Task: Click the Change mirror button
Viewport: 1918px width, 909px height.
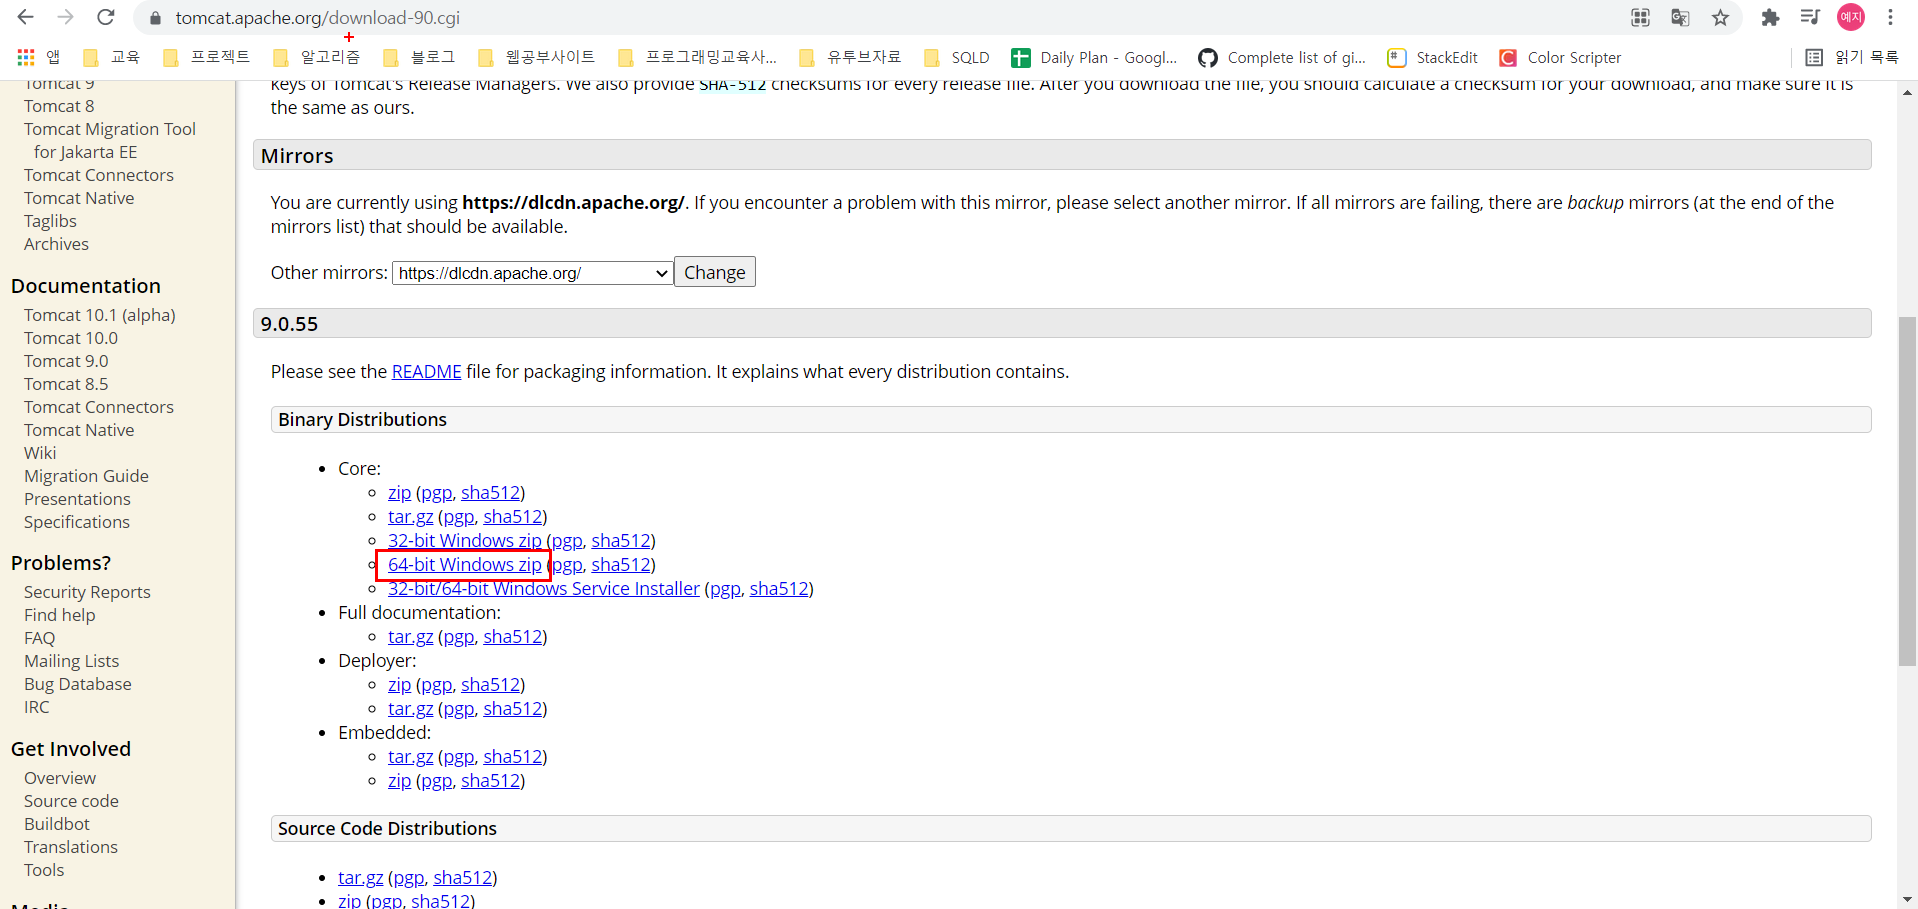Action: pyautogui.click(x=715, y=272)
